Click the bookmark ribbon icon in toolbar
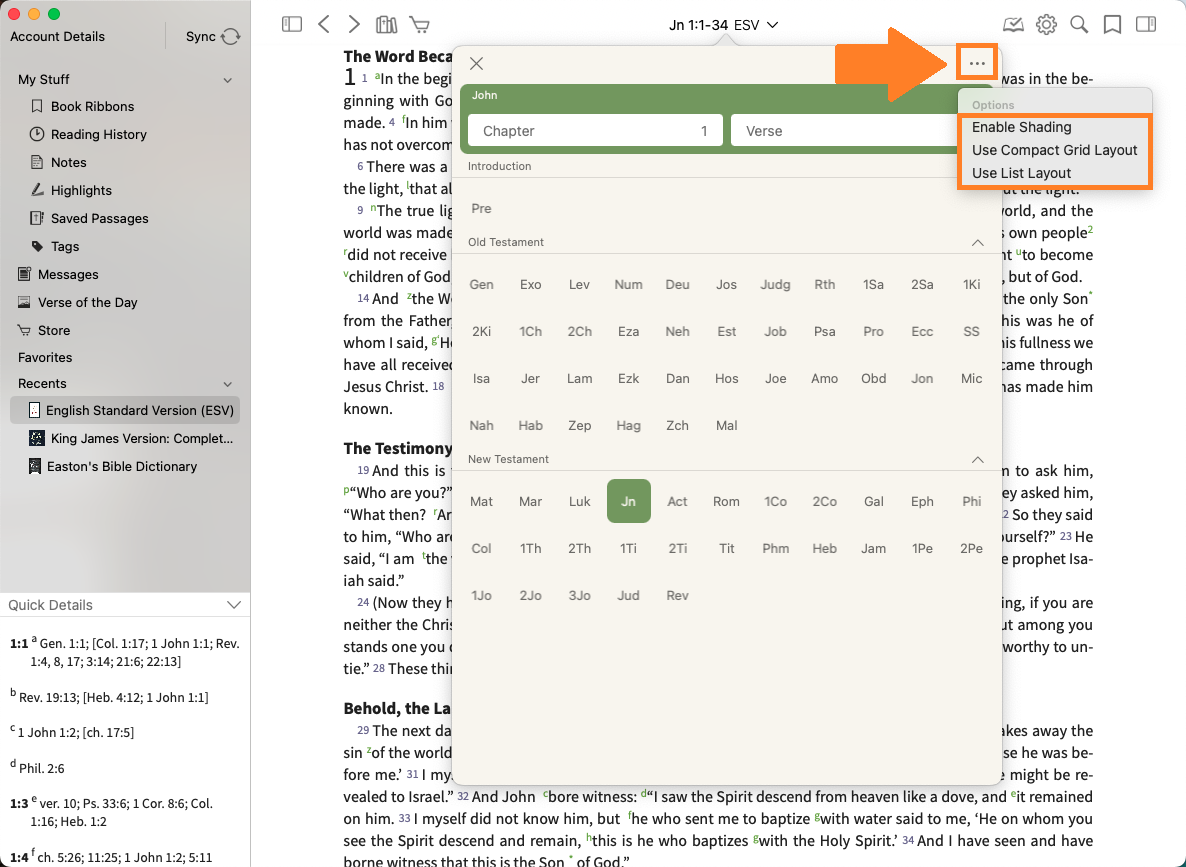The width and height of the screenshot is (1186, 867). click(1112, 25)
